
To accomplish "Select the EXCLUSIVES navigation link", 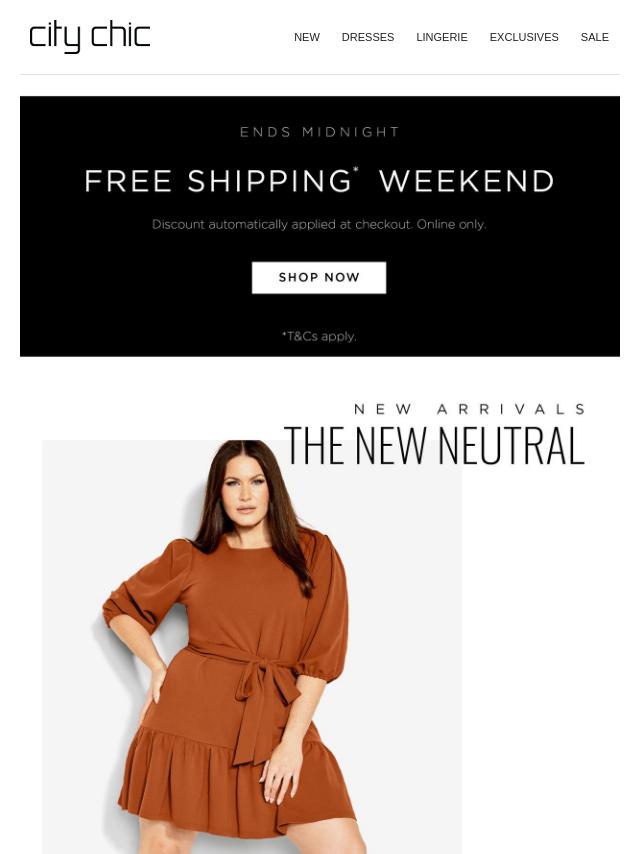I will click(524, 37).
